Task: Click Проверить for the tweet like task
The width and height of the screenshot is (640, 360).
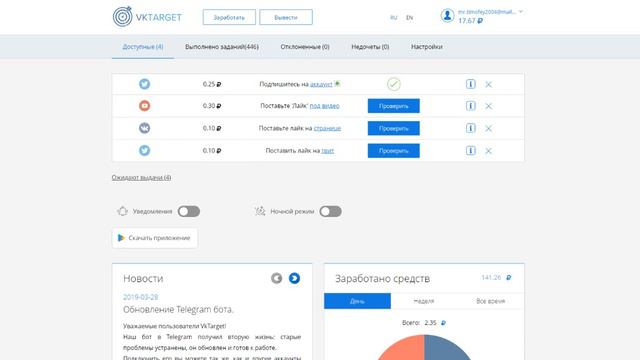Action: (x=393, y=151)
